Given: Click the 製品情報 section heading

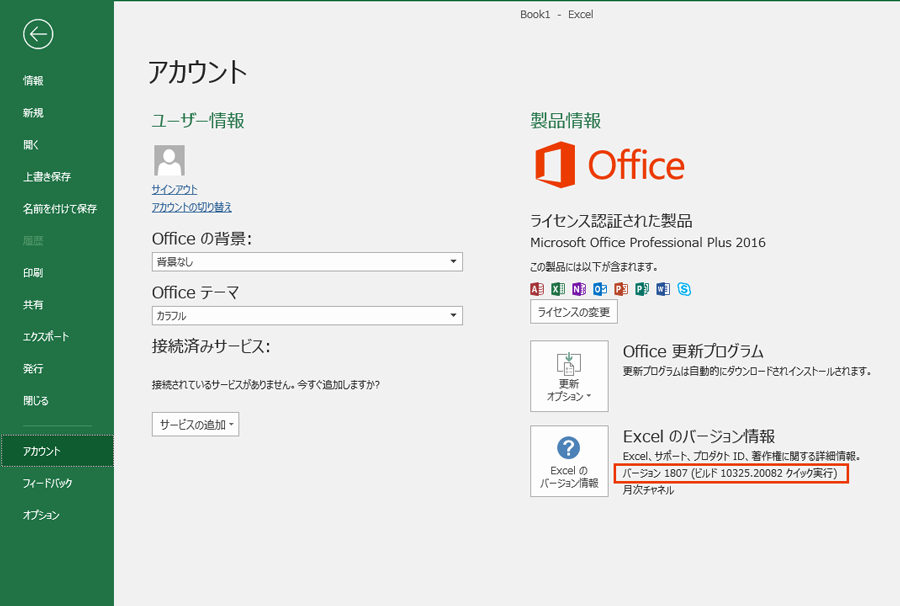Looking at the screenshot, I should (565, 121).
